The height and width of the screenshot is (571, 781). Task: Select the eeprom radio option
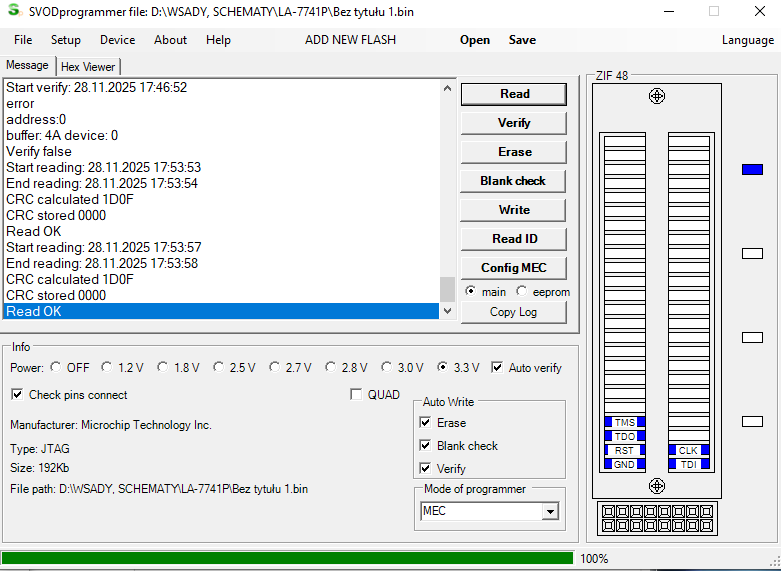pos(522,292)
